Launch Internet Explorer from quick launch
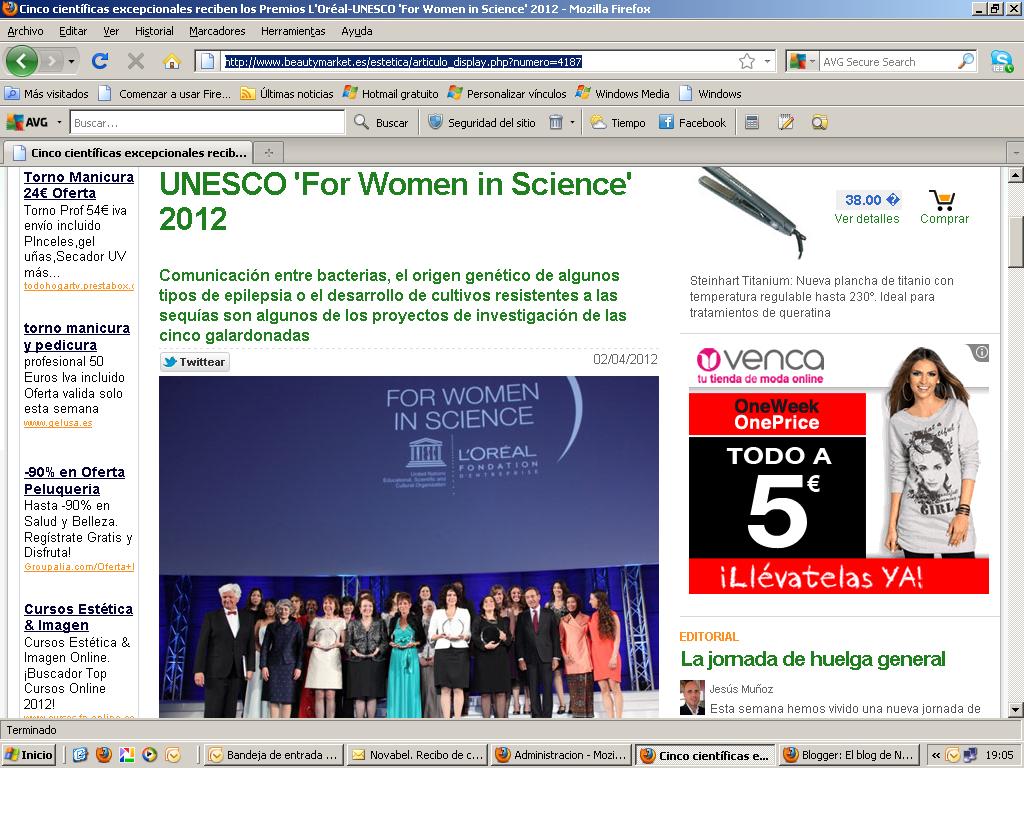Image resolution: width=1024 pixels, height=816 pixels. coord(80,755)
